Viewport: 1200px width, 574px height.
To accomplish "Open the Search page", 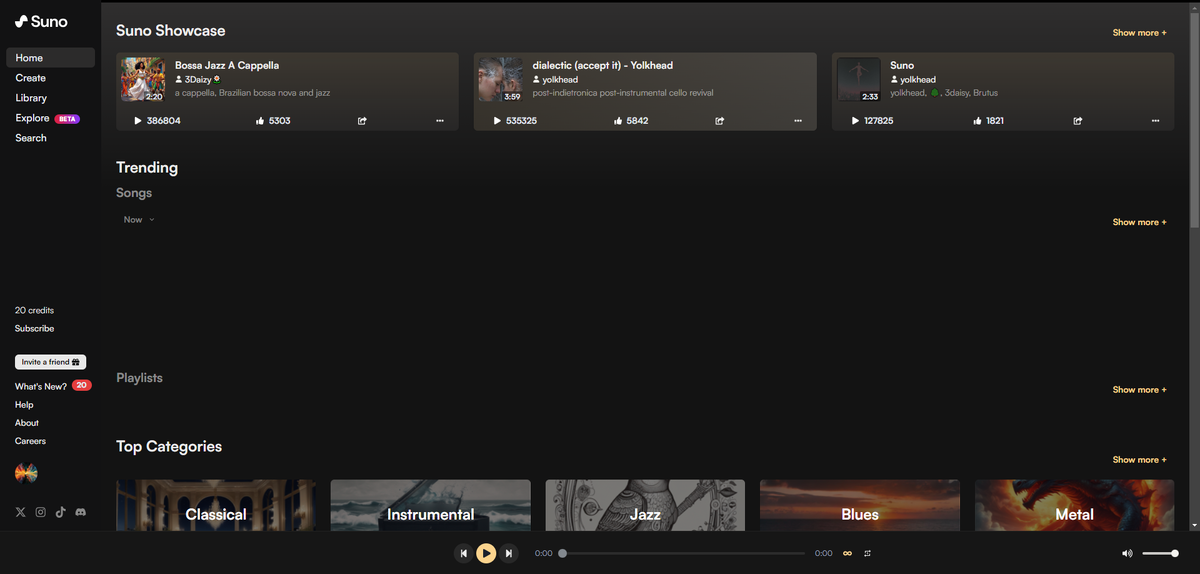I will [31, 138].
